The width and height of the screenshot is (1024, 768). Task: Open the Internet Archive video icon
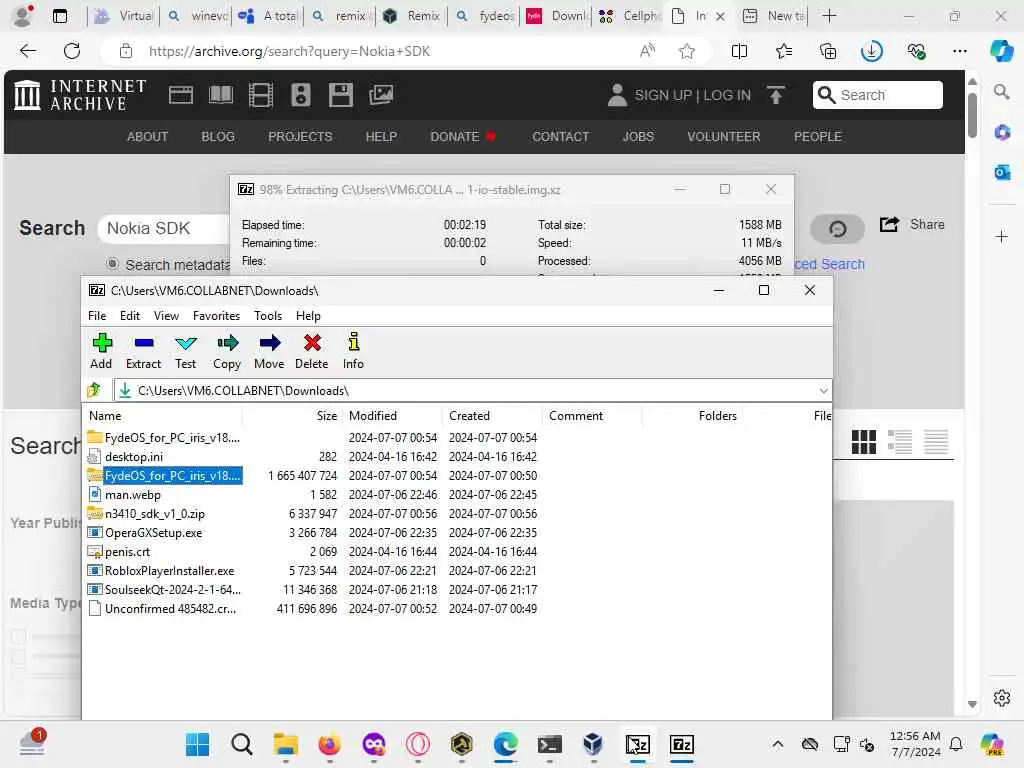[261, 95]
